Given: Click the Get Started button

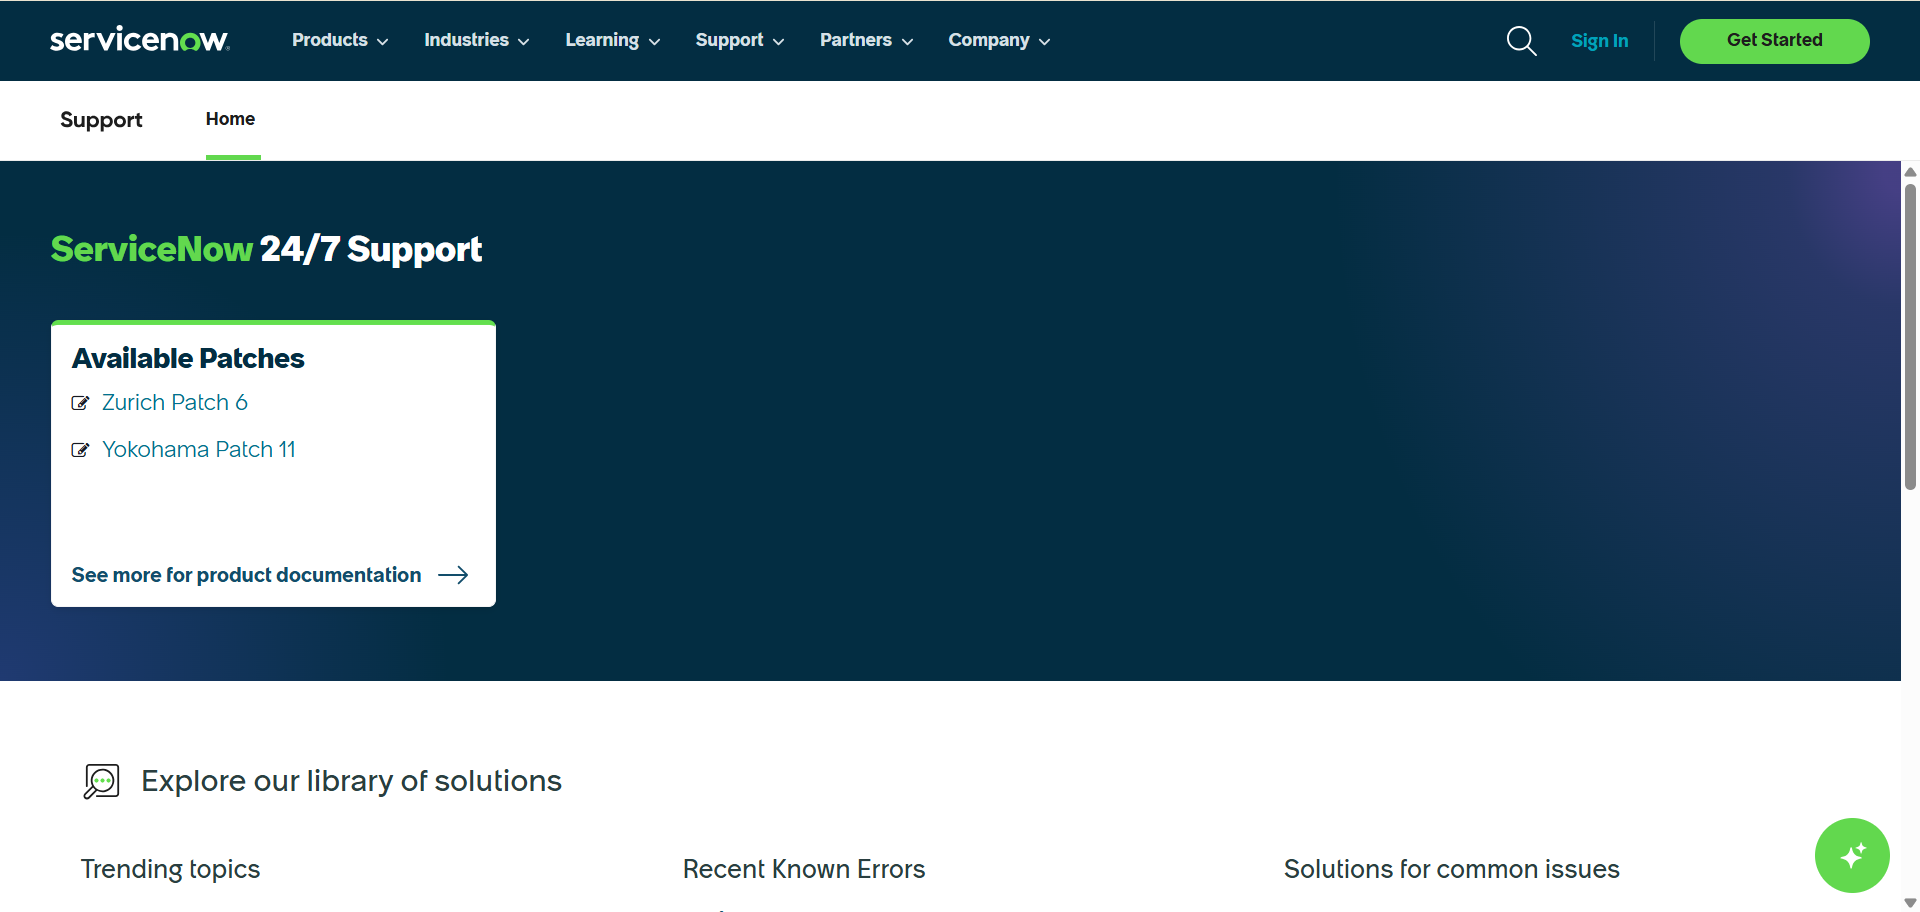Looking at the screenshot, I should point(1774,41).
